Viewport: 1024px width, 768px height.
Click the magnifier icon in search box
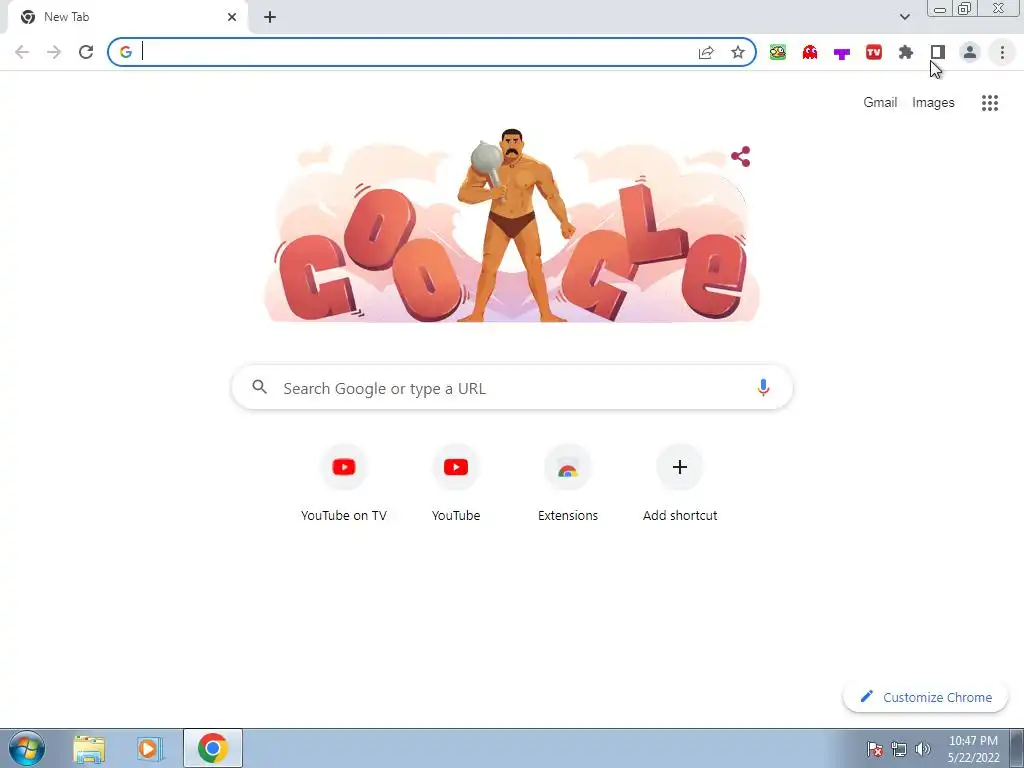(x=259, y=387)
